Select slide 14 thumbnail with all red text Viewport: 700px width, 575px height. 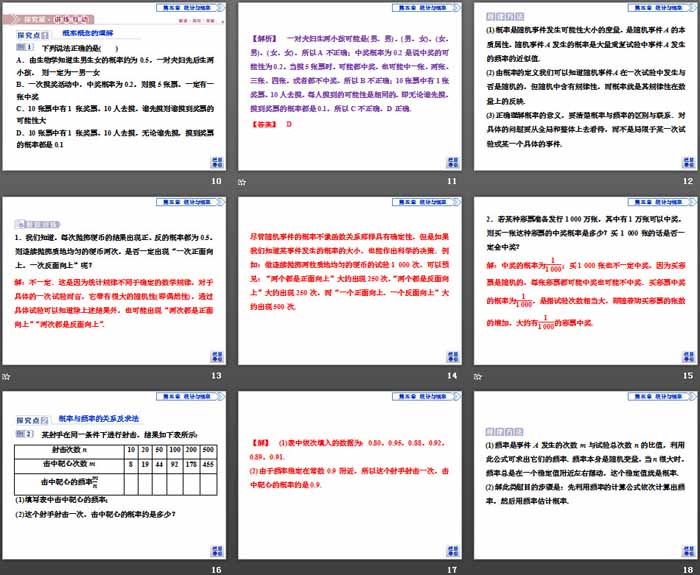pos(350,281)
